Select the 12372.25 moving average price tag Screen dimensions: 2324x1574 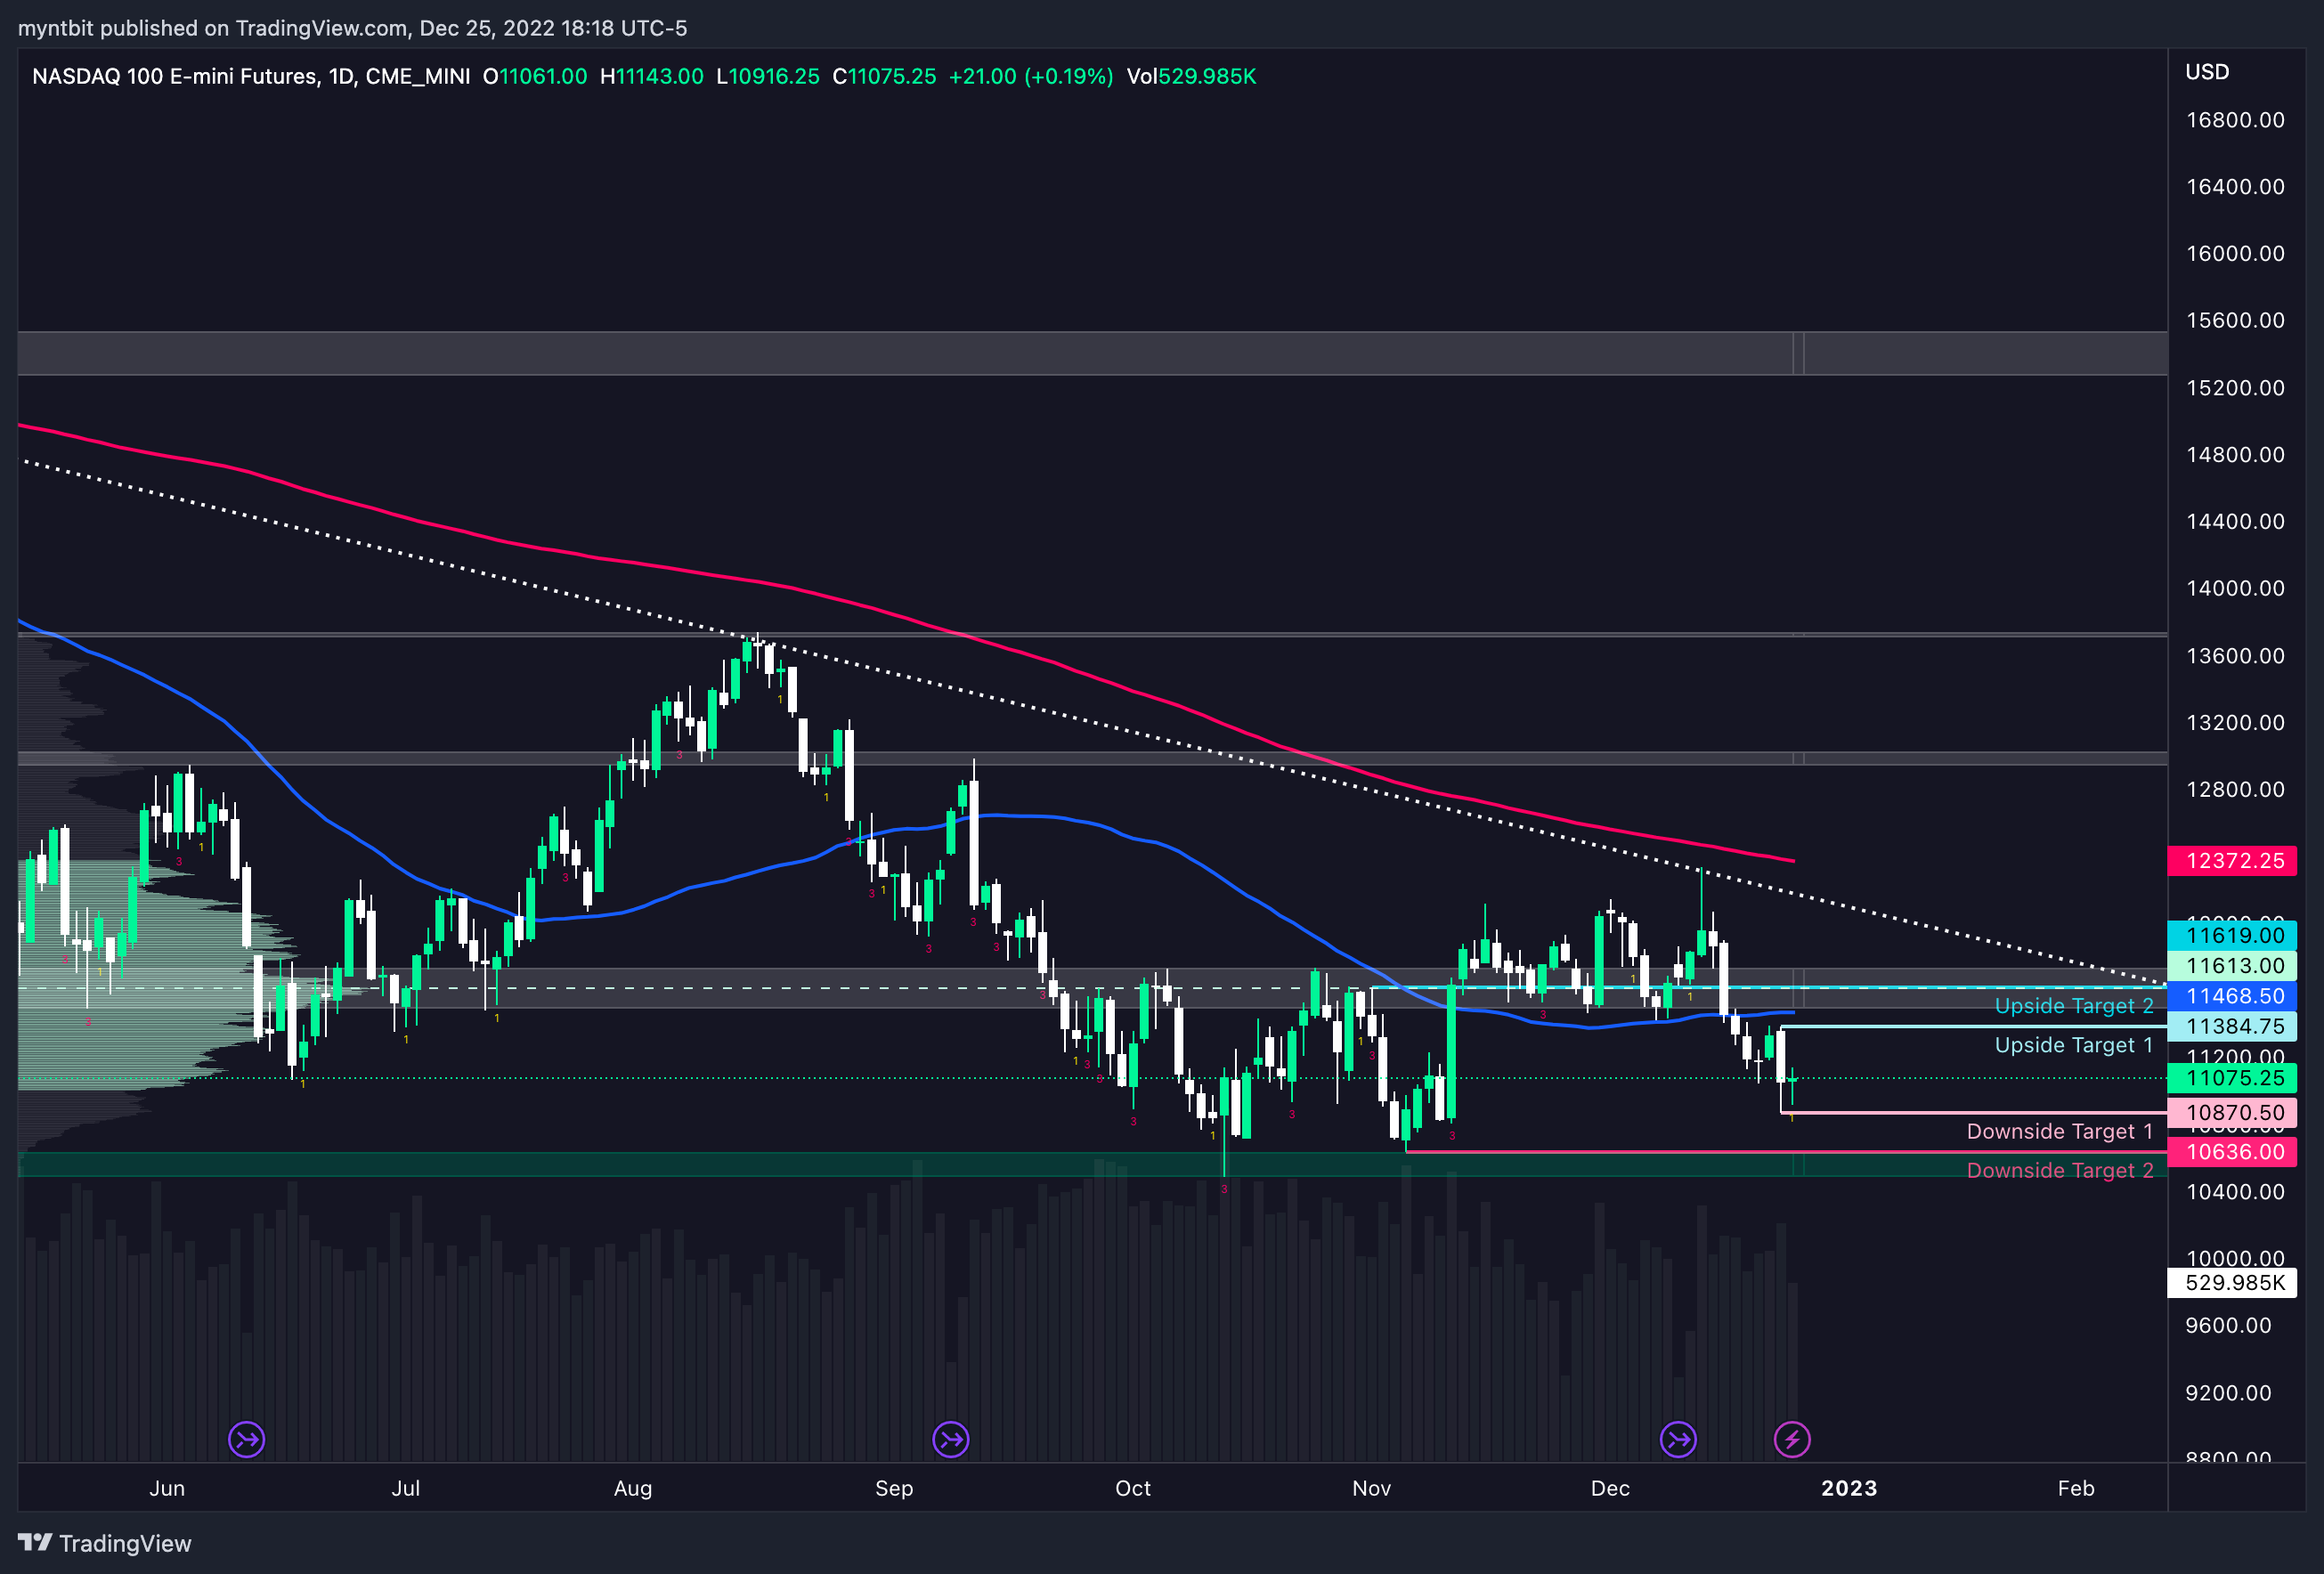click(x=2234, y=861)
